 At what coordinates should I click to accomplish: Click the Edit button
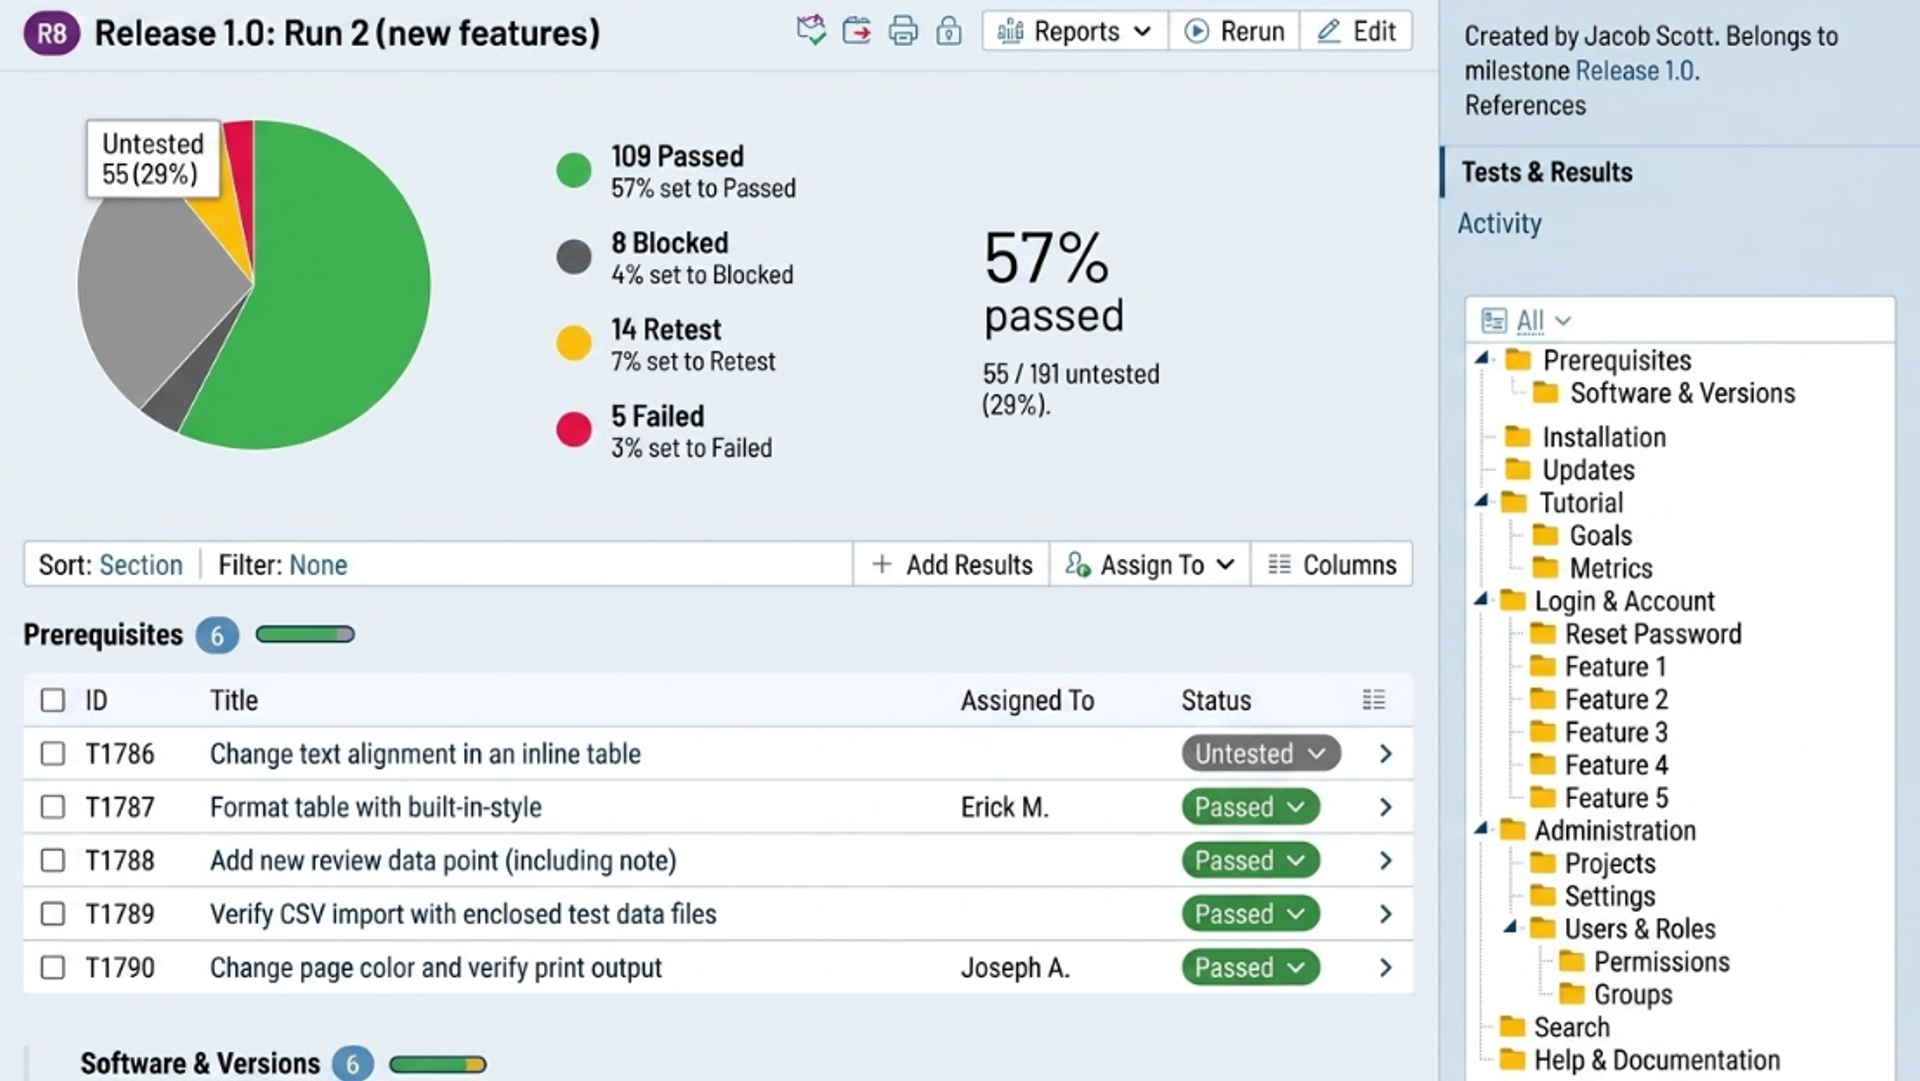tap(1356, 31)
